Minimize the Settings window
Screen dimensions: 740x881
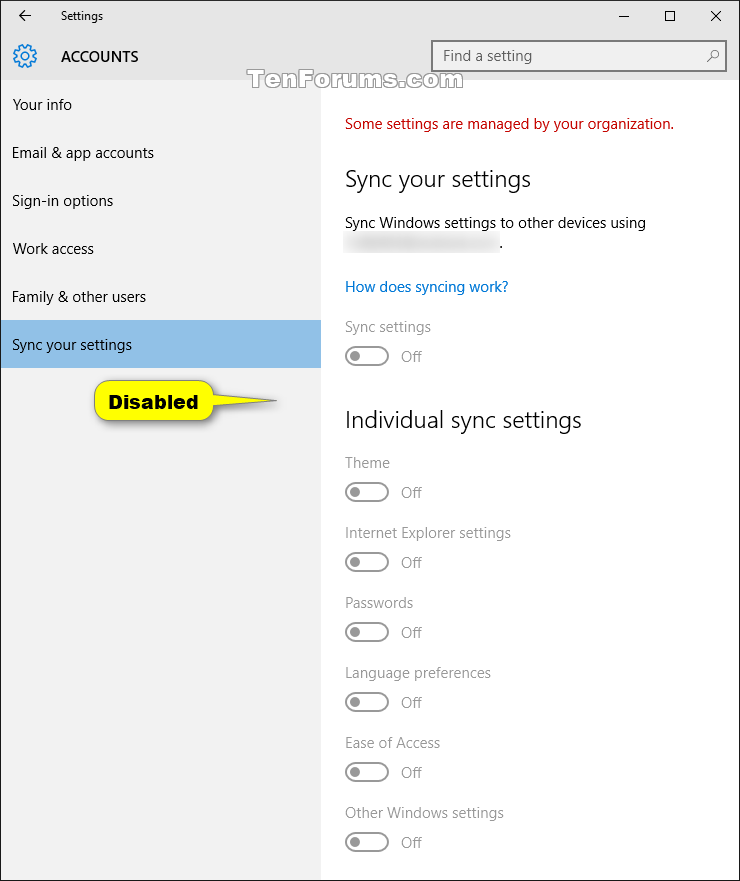(x=623, y=16)
